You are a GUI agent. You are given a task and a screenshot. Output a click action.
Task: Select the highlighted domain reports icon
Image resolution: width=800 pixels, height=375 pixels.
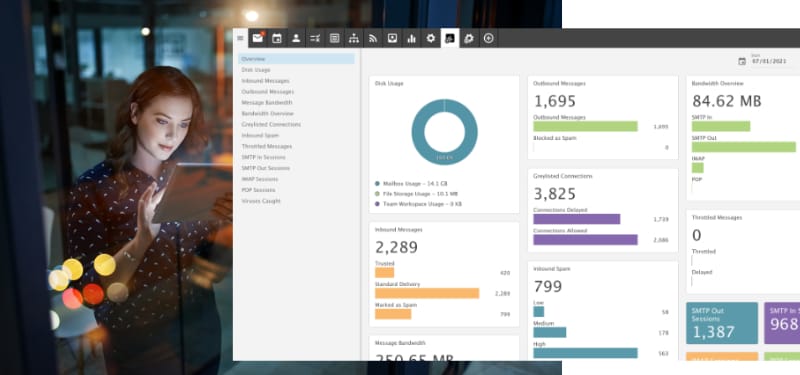pyautogui.click(x=449, y=38)
